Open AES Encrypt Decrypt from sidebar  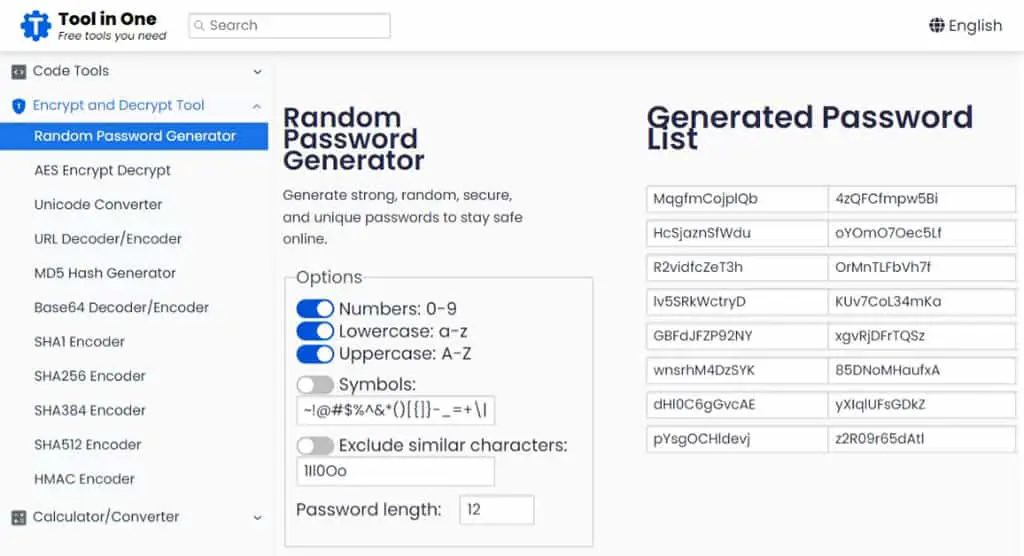pos(102,171)
